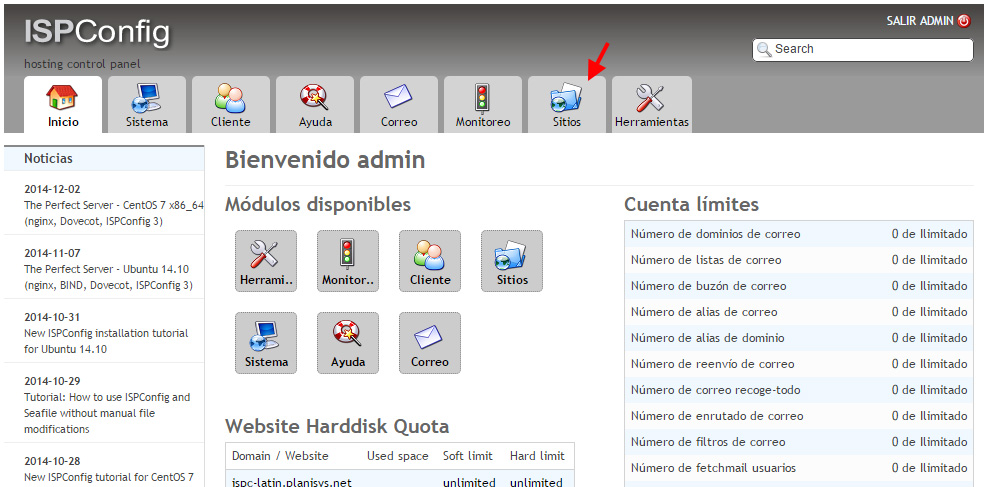This screenshot has width=988, height=487.
Task: Click the Módulos disponibles heading
Action: point(318,204)
